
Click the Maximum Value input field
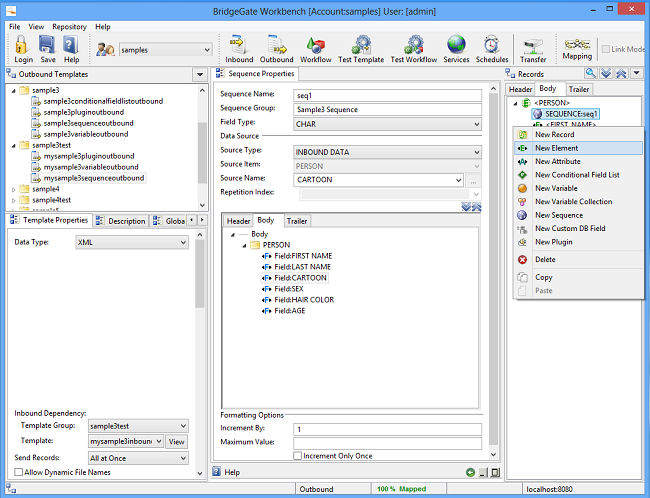click(x=387, y=443)
